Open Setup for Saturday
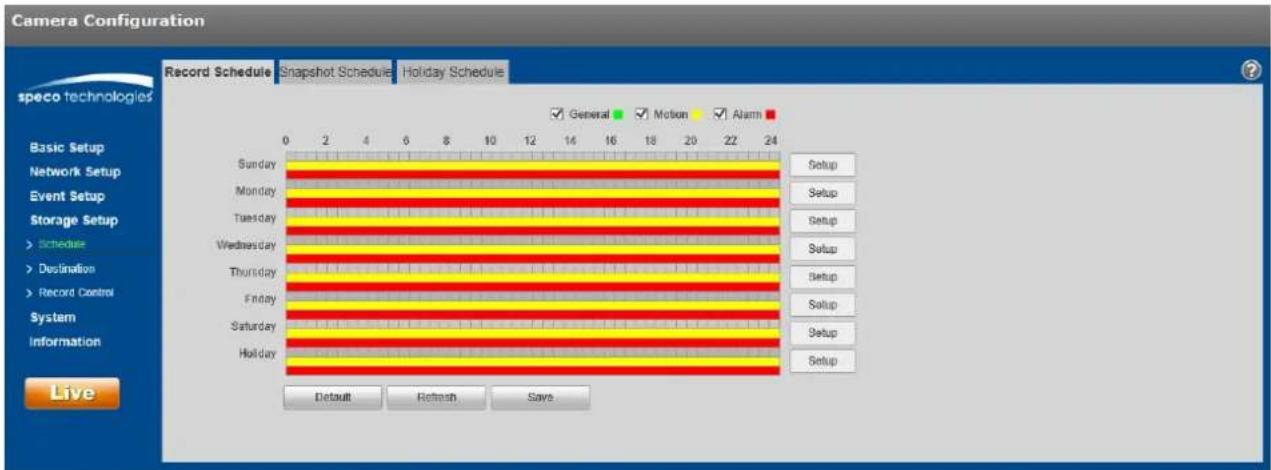Viewport: 1271px width, 470px height. pyautogui.click(x=822, y=332)
